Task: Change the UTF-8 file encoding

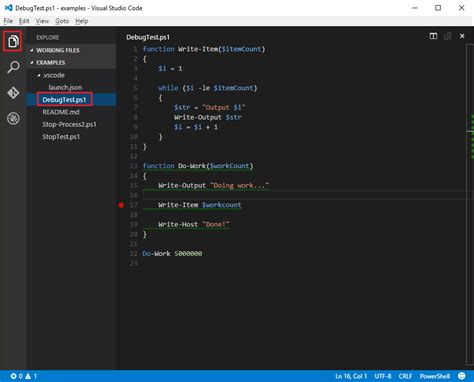Action: click(383, 376)
